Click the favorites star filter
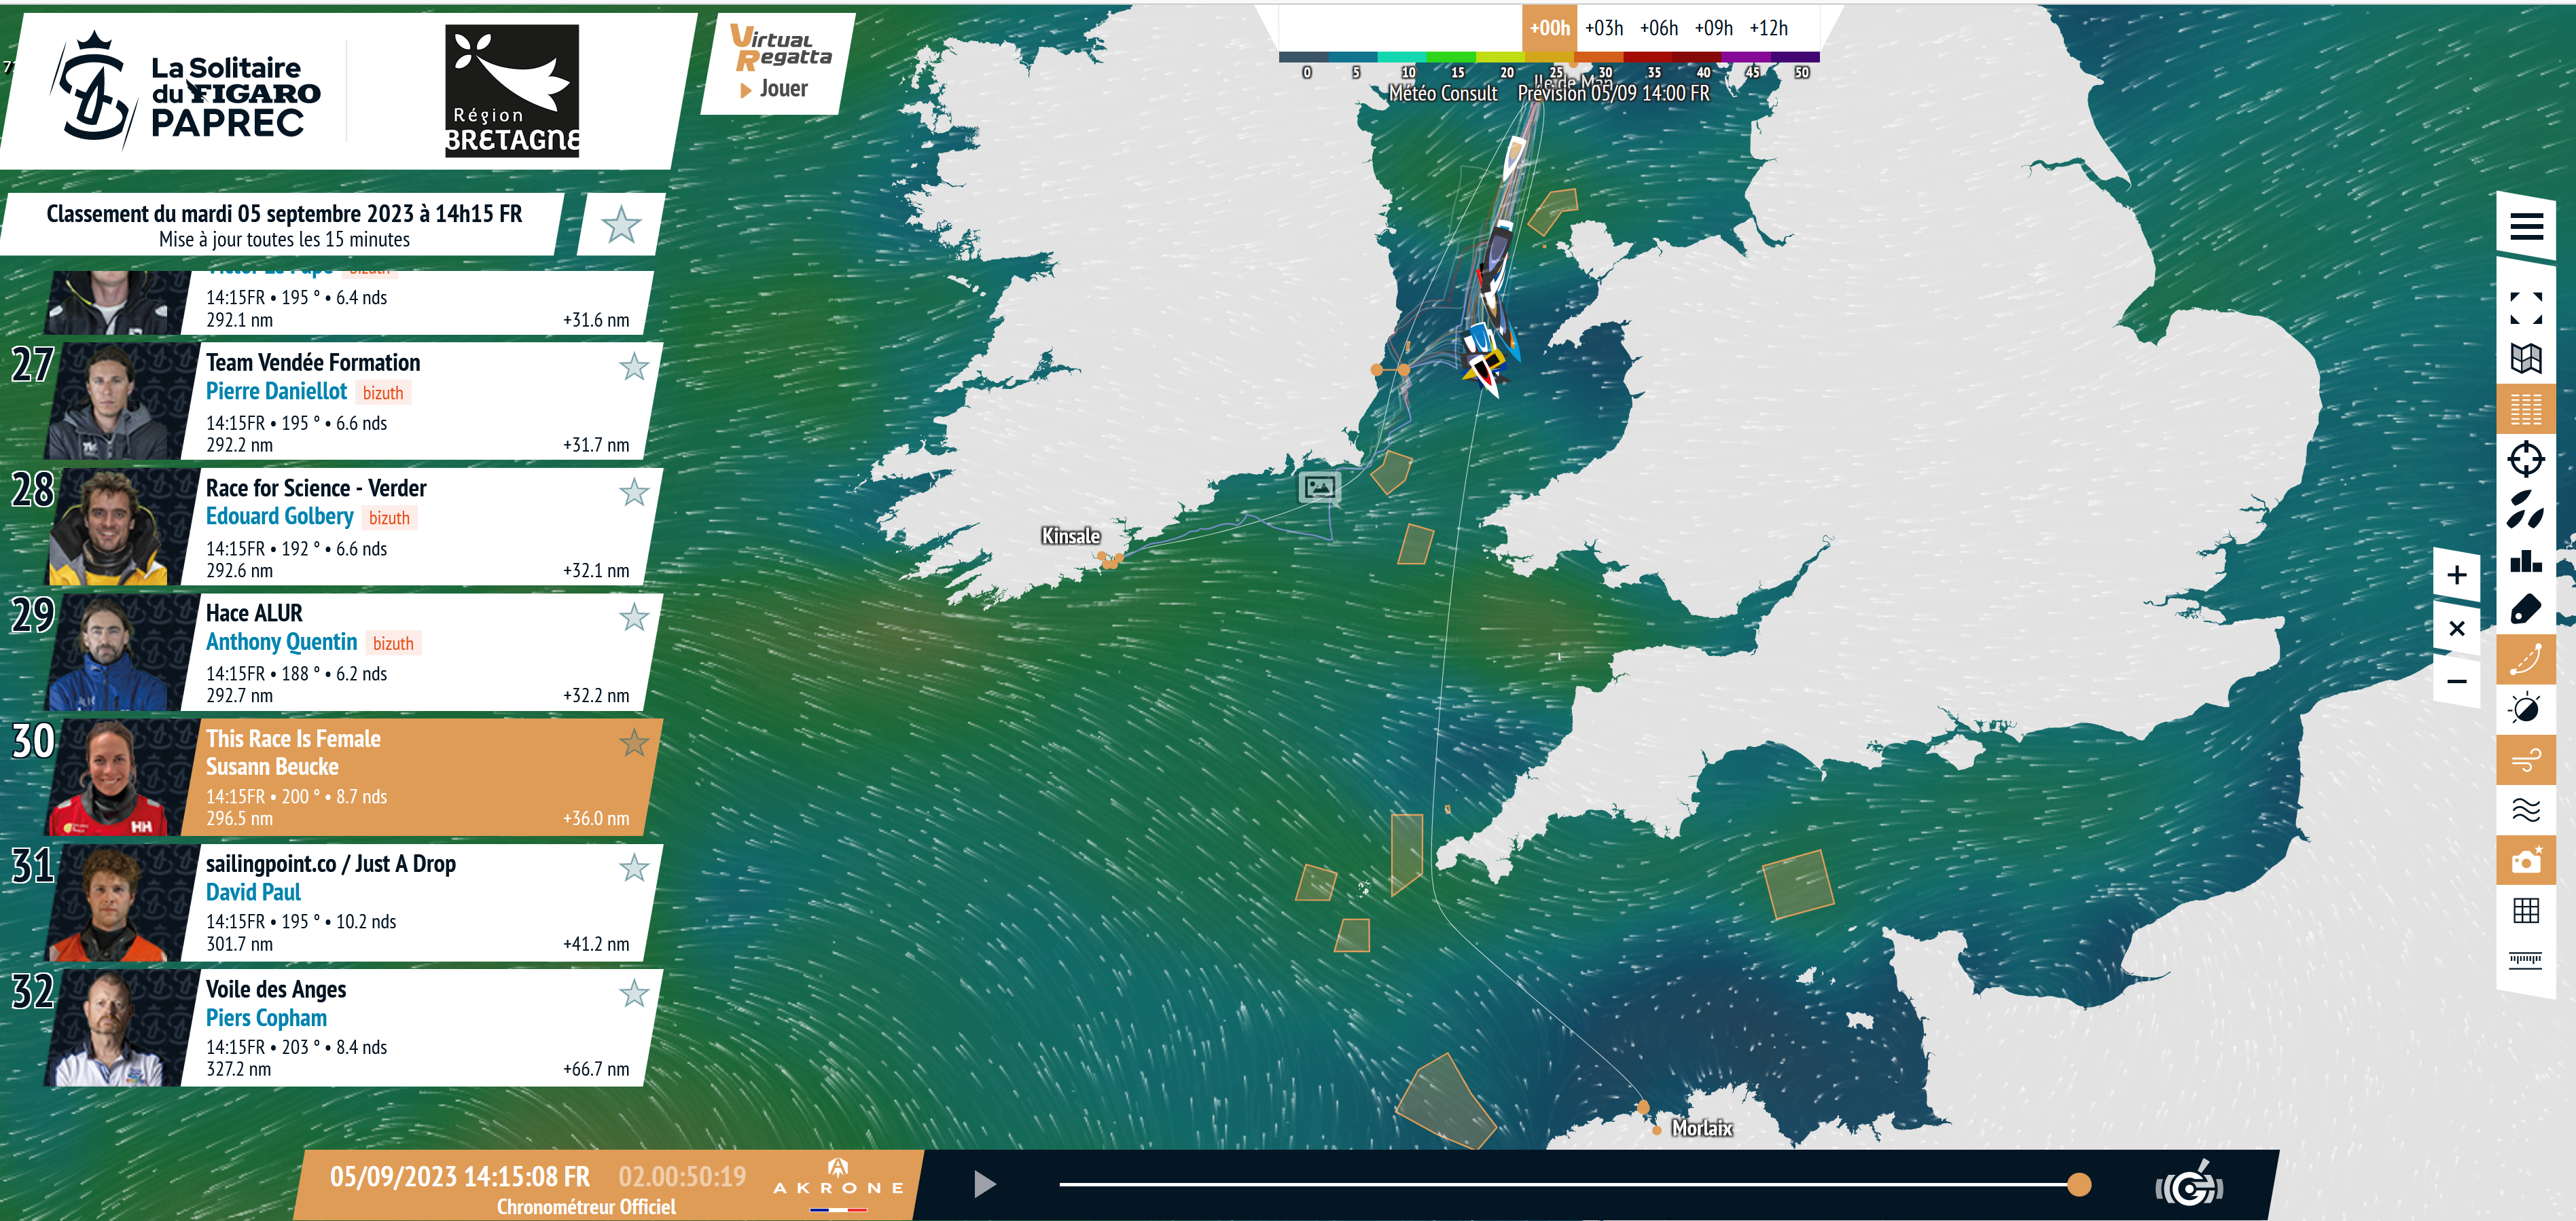Viewport: 2576px width, 1221px height. pyautogui.click(x=621, y=225)
